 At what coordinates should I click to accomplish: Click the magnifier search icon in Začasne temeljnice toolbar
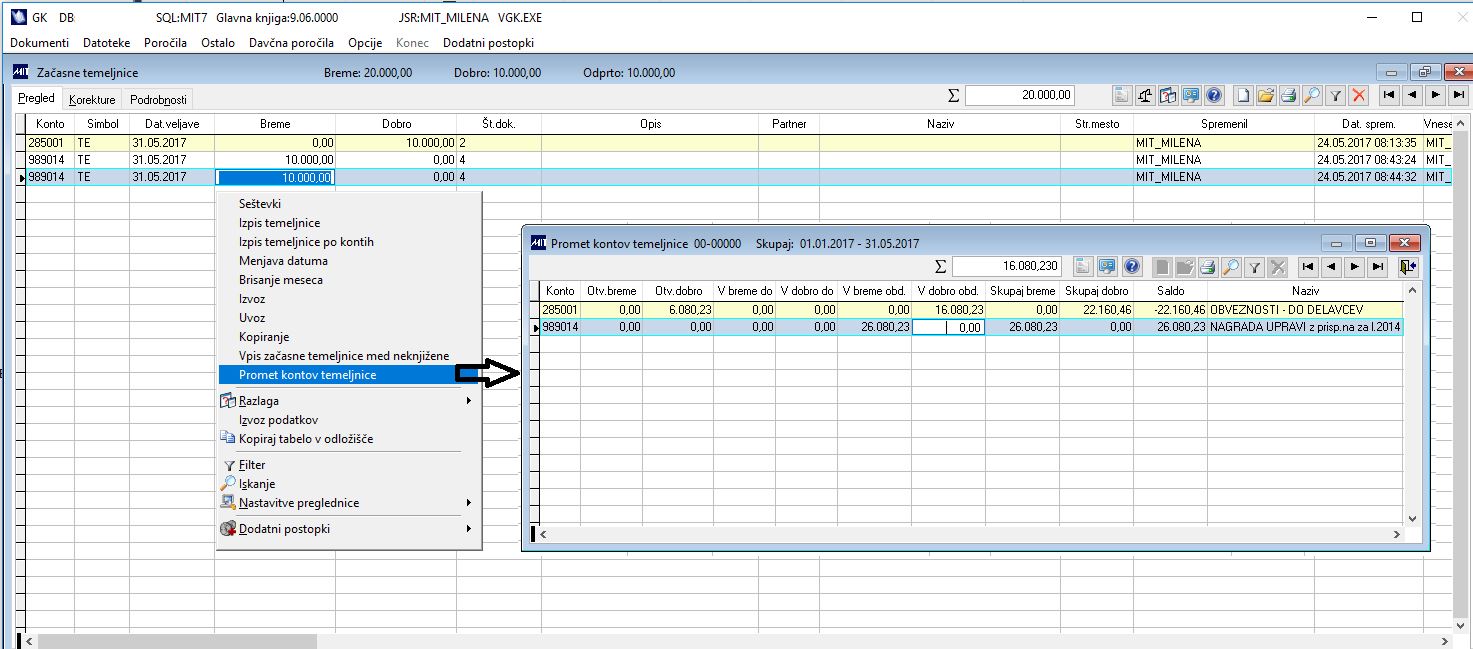1312,96
